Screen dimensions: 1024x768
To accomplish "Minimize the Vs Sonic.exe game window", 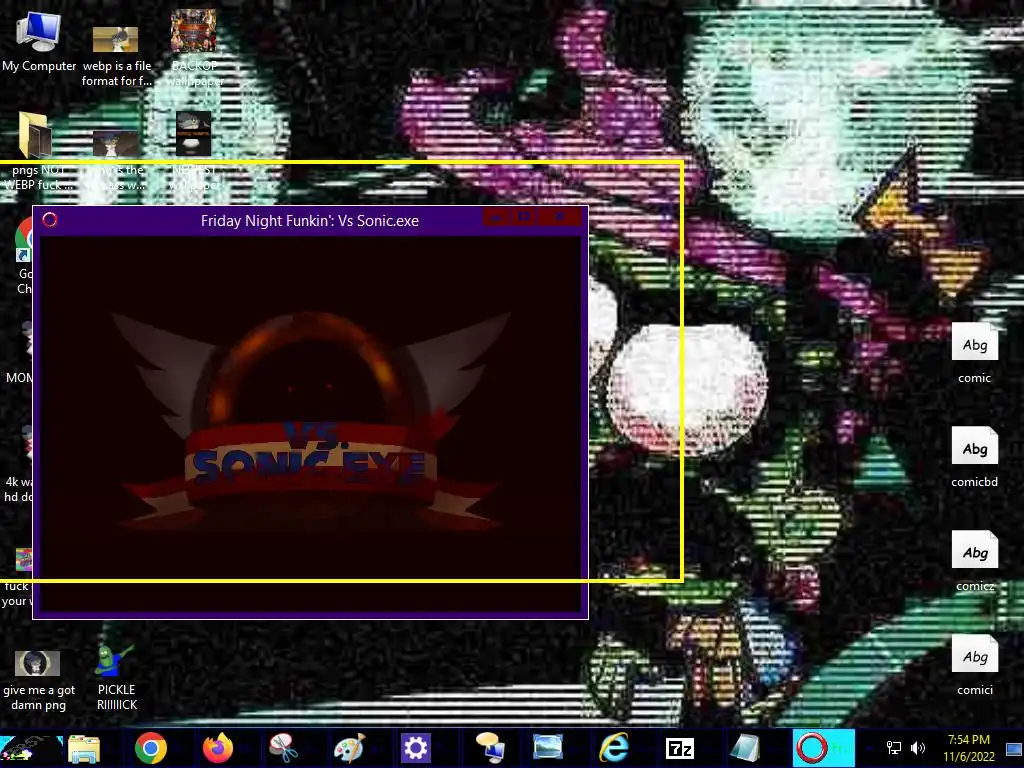I will pyautogui.click(x=496, y=217).
